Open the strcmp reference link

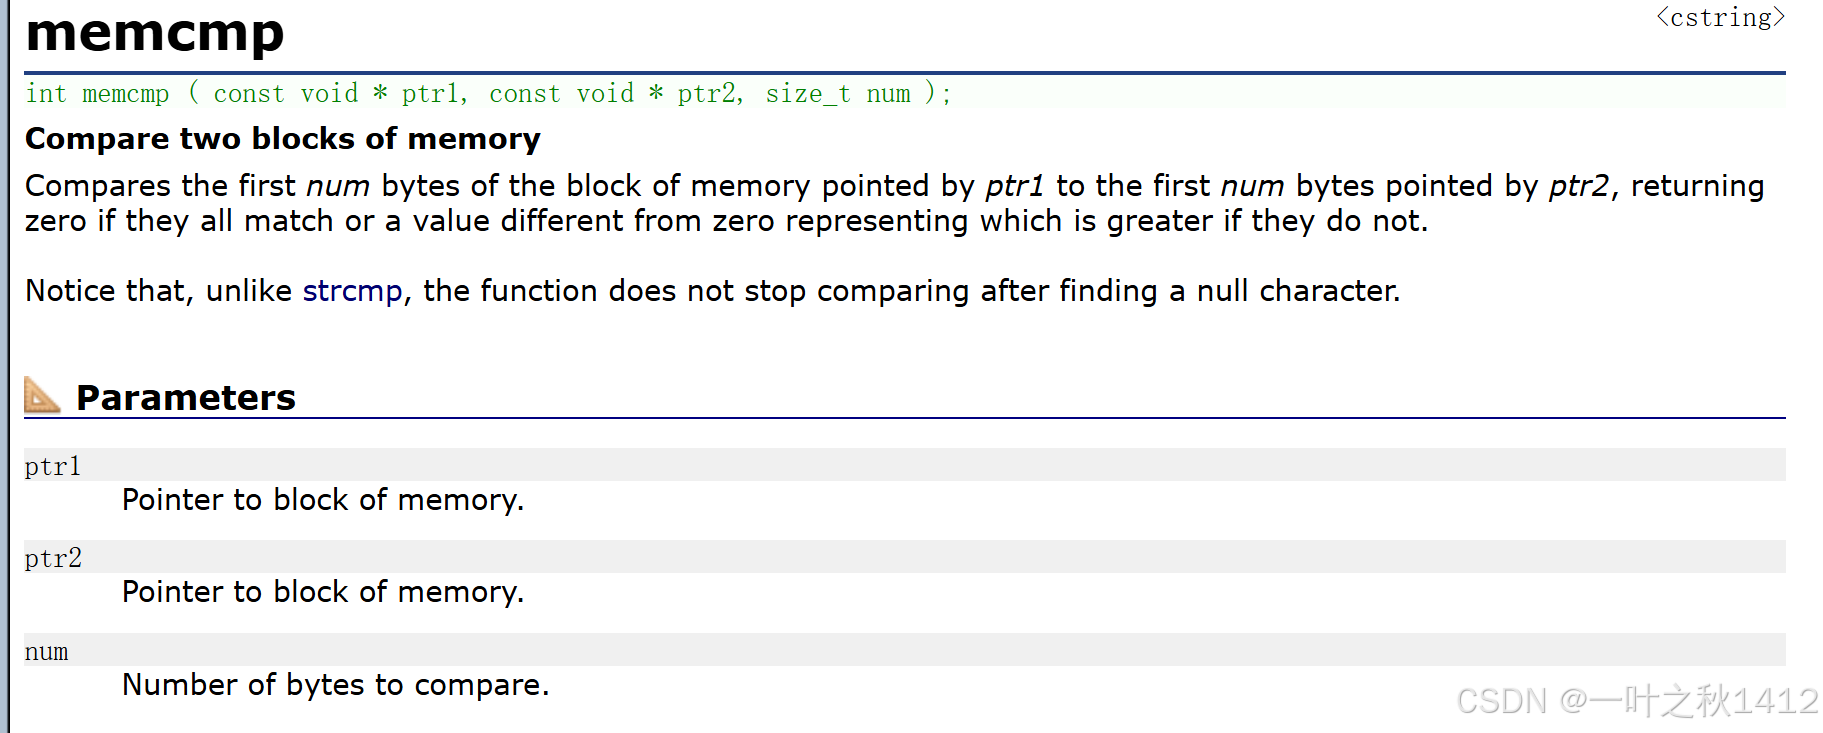coord(352,291)
